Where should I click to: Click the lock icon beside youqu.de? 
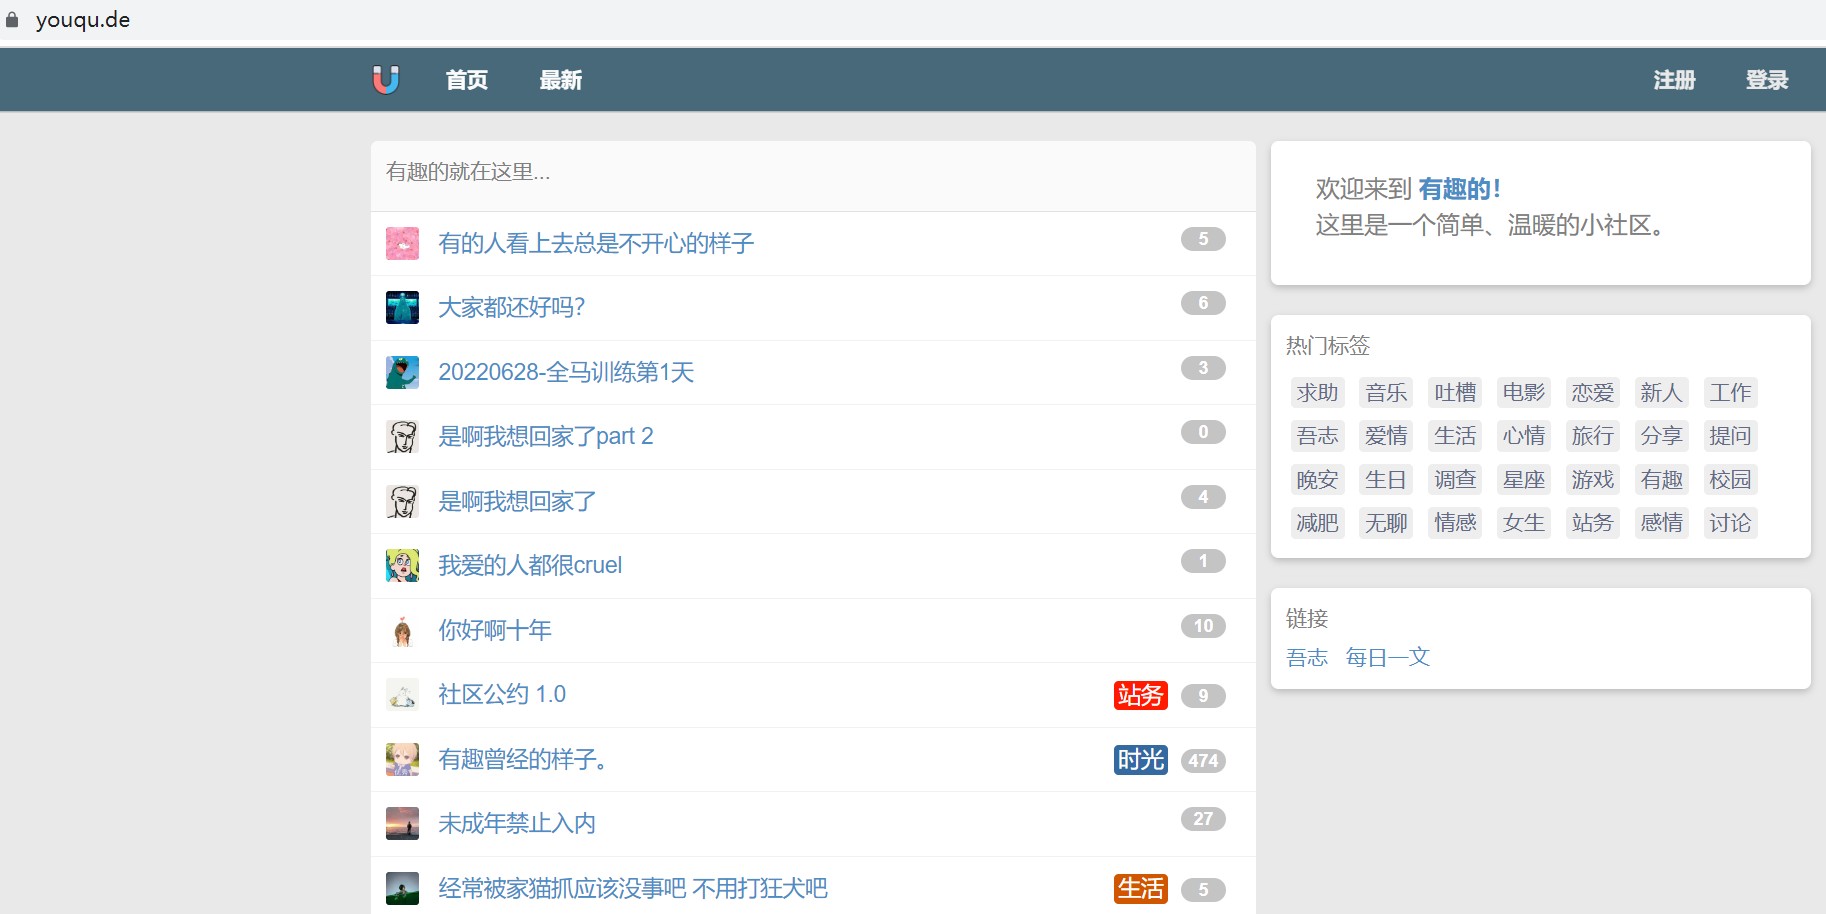click(12, 20)
